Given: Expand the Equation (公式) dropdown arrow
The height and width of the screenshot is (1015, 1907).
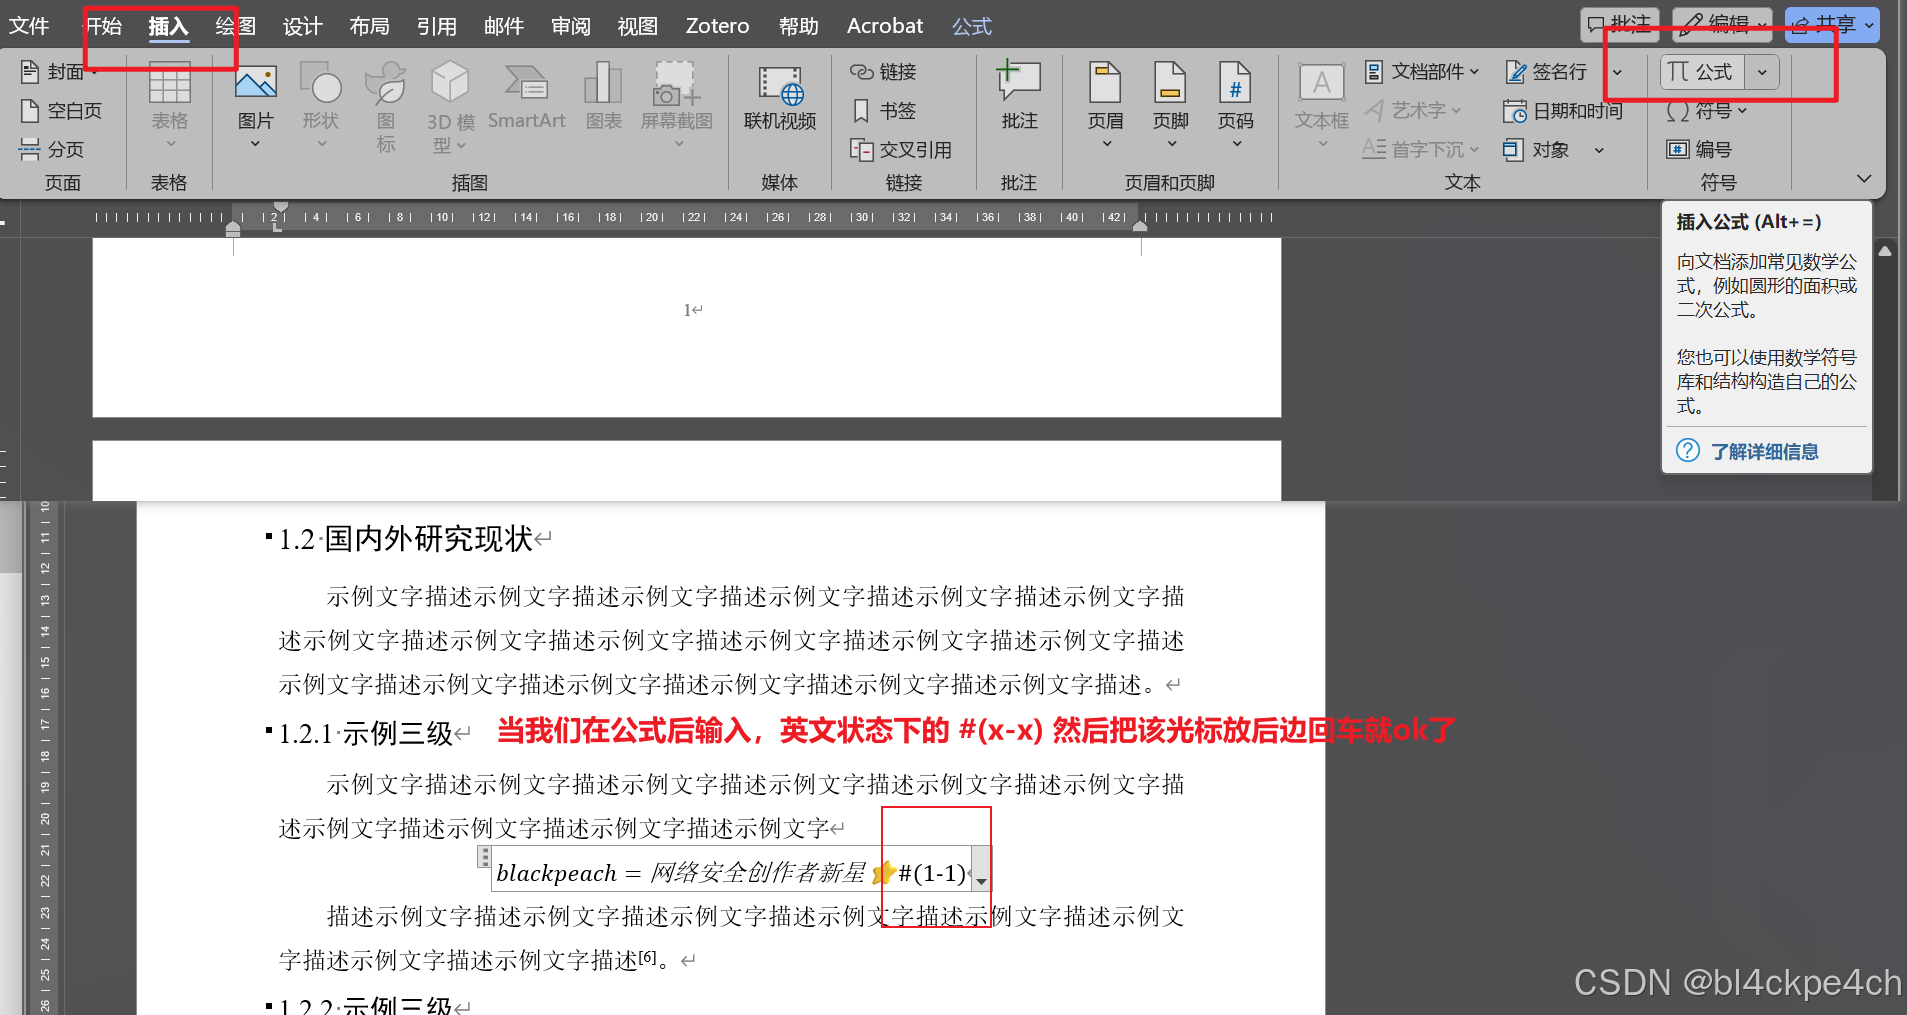Looking at the screenshot, I should point(1762,72).
